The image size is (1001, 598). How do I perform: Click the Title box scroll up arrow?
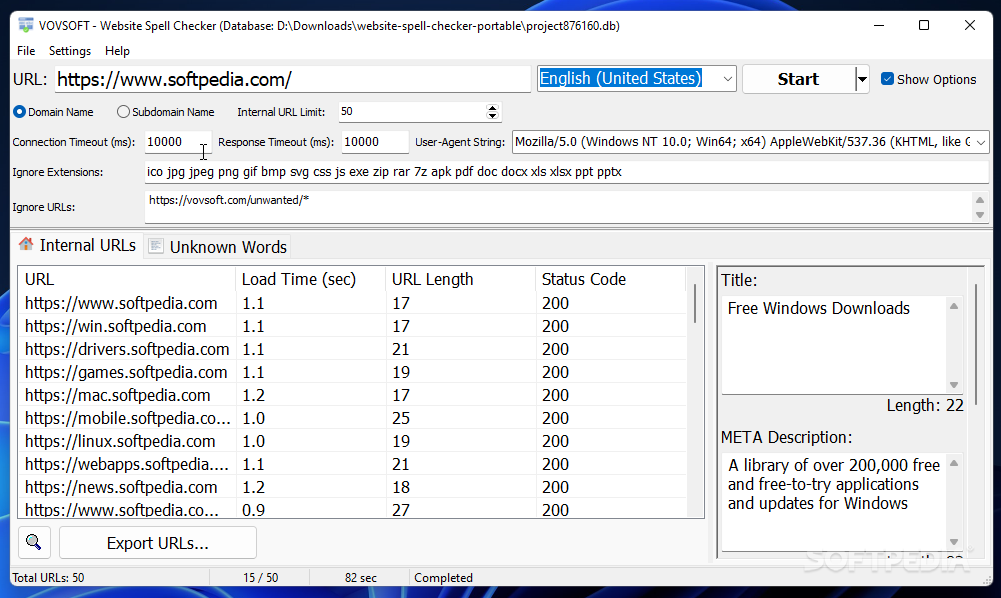954,306
